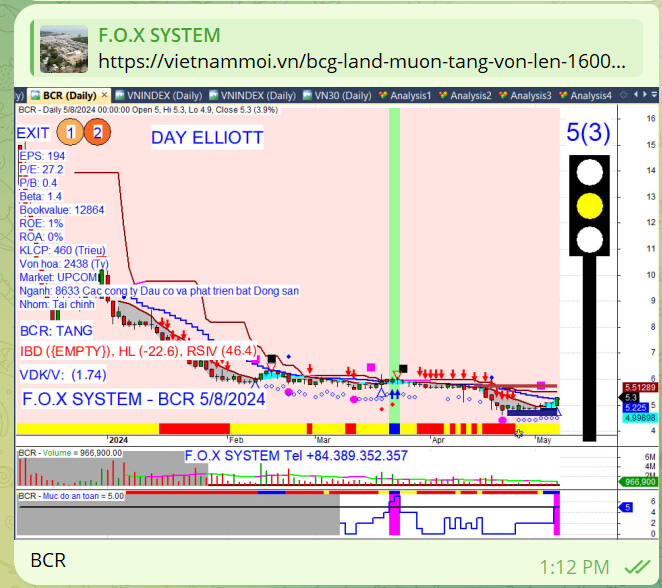Click the F.O.X SYSTEM link title

pos(159,35)
